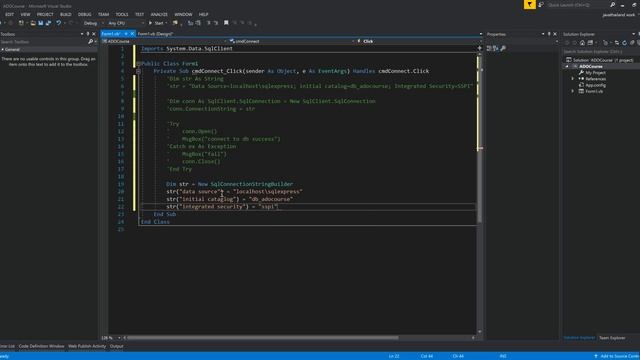Open the WINDOW menu
The height and width of the screenshot is (360, 640).
click(x=183, y=14)
